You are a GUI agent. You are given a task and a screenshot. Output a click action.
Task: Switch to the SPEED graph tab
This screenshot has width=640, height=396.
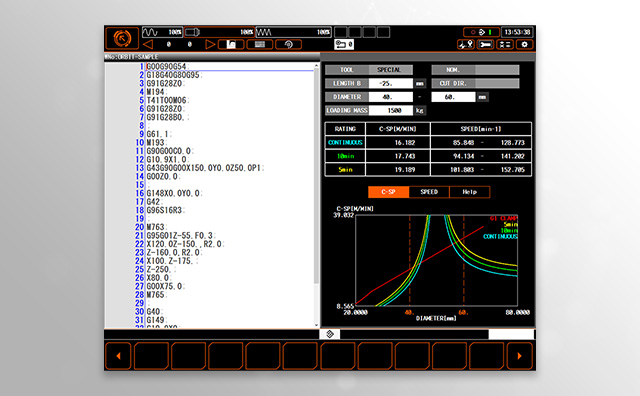pyautogui.click(x=429, y=192)
